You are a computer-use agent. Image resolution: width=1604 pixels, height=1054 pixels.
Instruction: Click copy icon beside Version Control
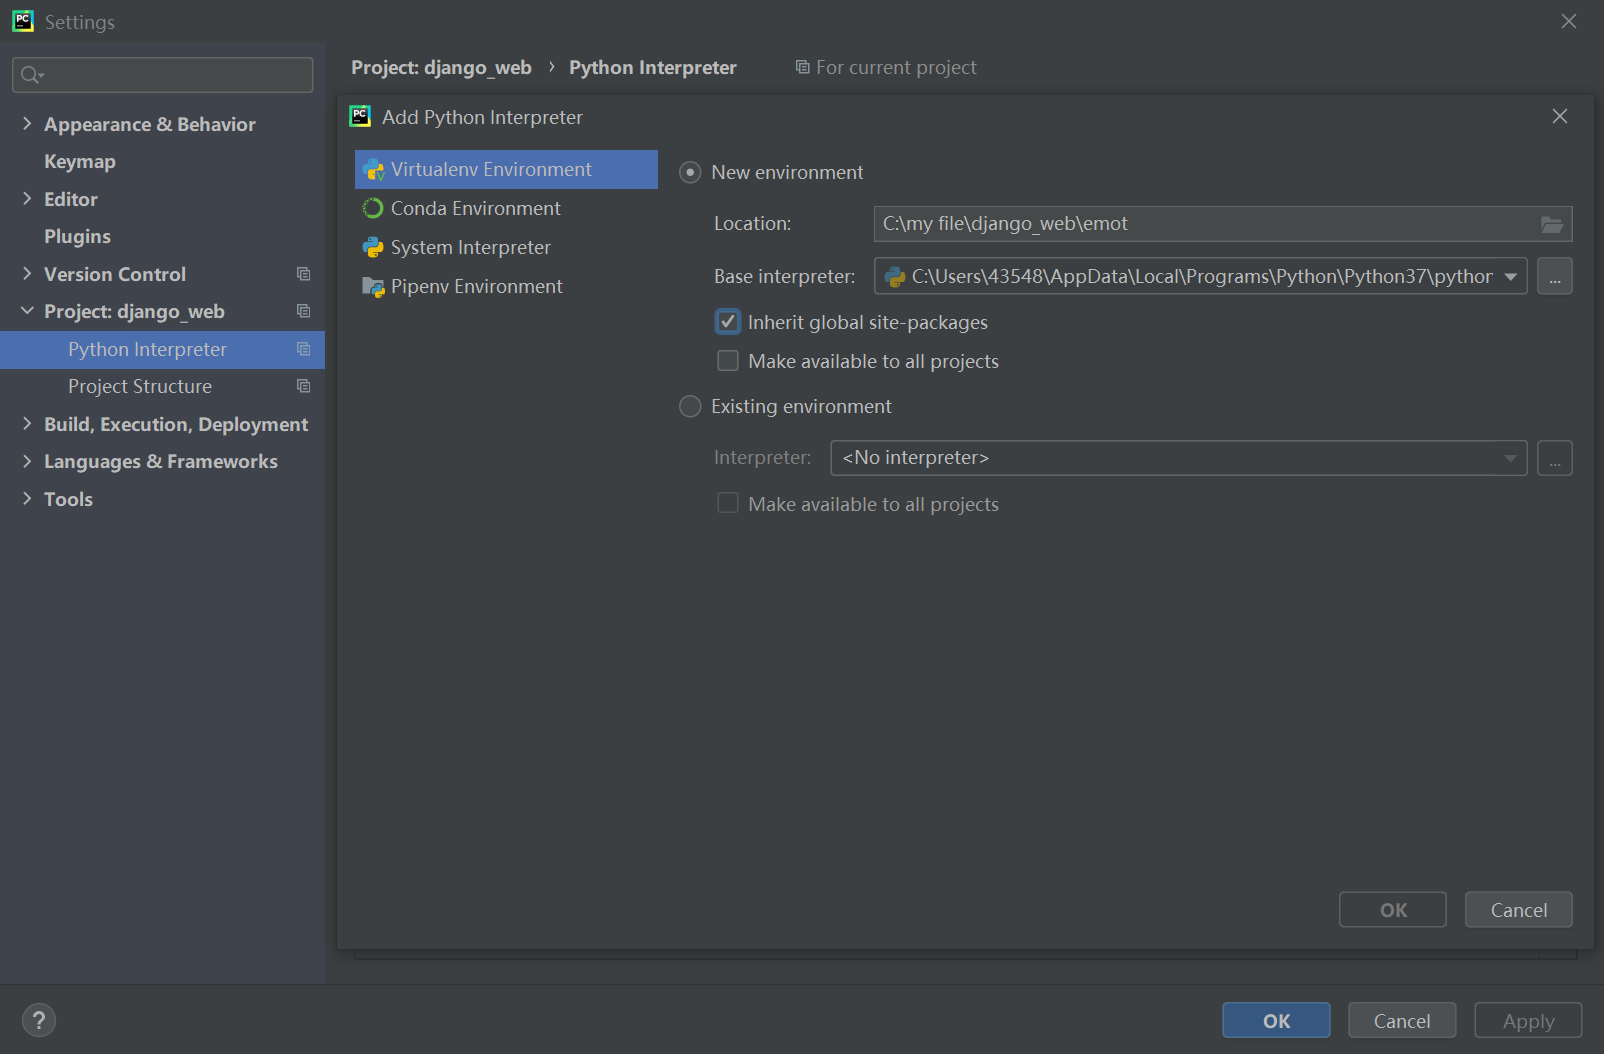(303, 274)
